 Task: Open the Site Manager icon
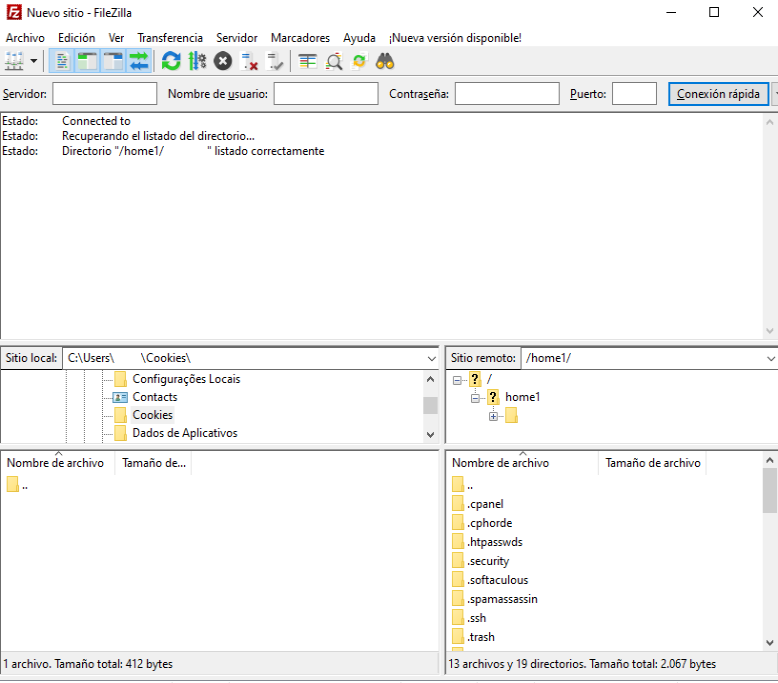(14, 62)
